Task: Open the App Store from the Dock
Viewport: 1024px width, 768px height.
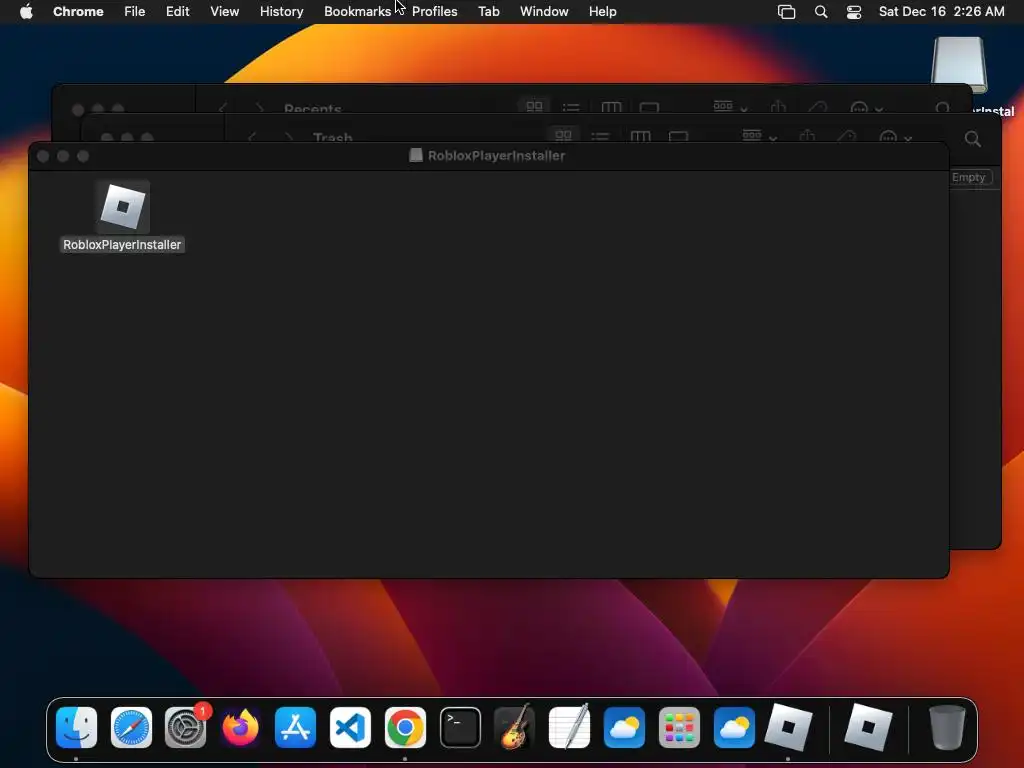Action: coord(295,728)
